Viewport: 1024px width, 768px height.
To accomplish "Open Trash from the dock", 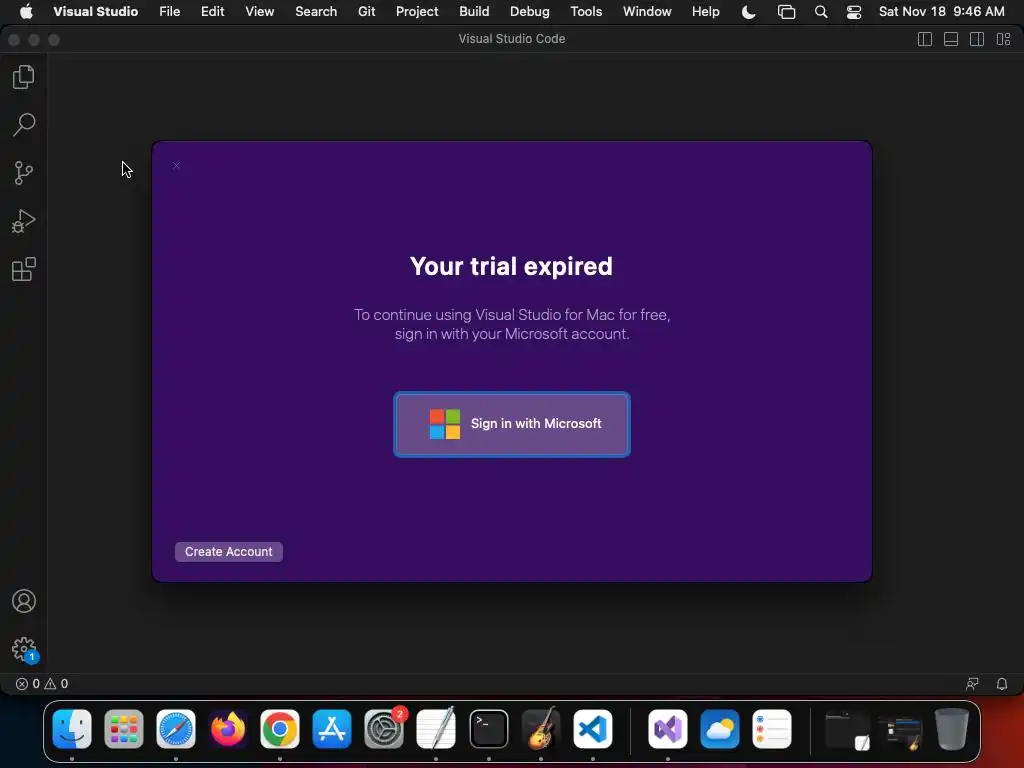I will pyautogui.click(x=952, y=729).
